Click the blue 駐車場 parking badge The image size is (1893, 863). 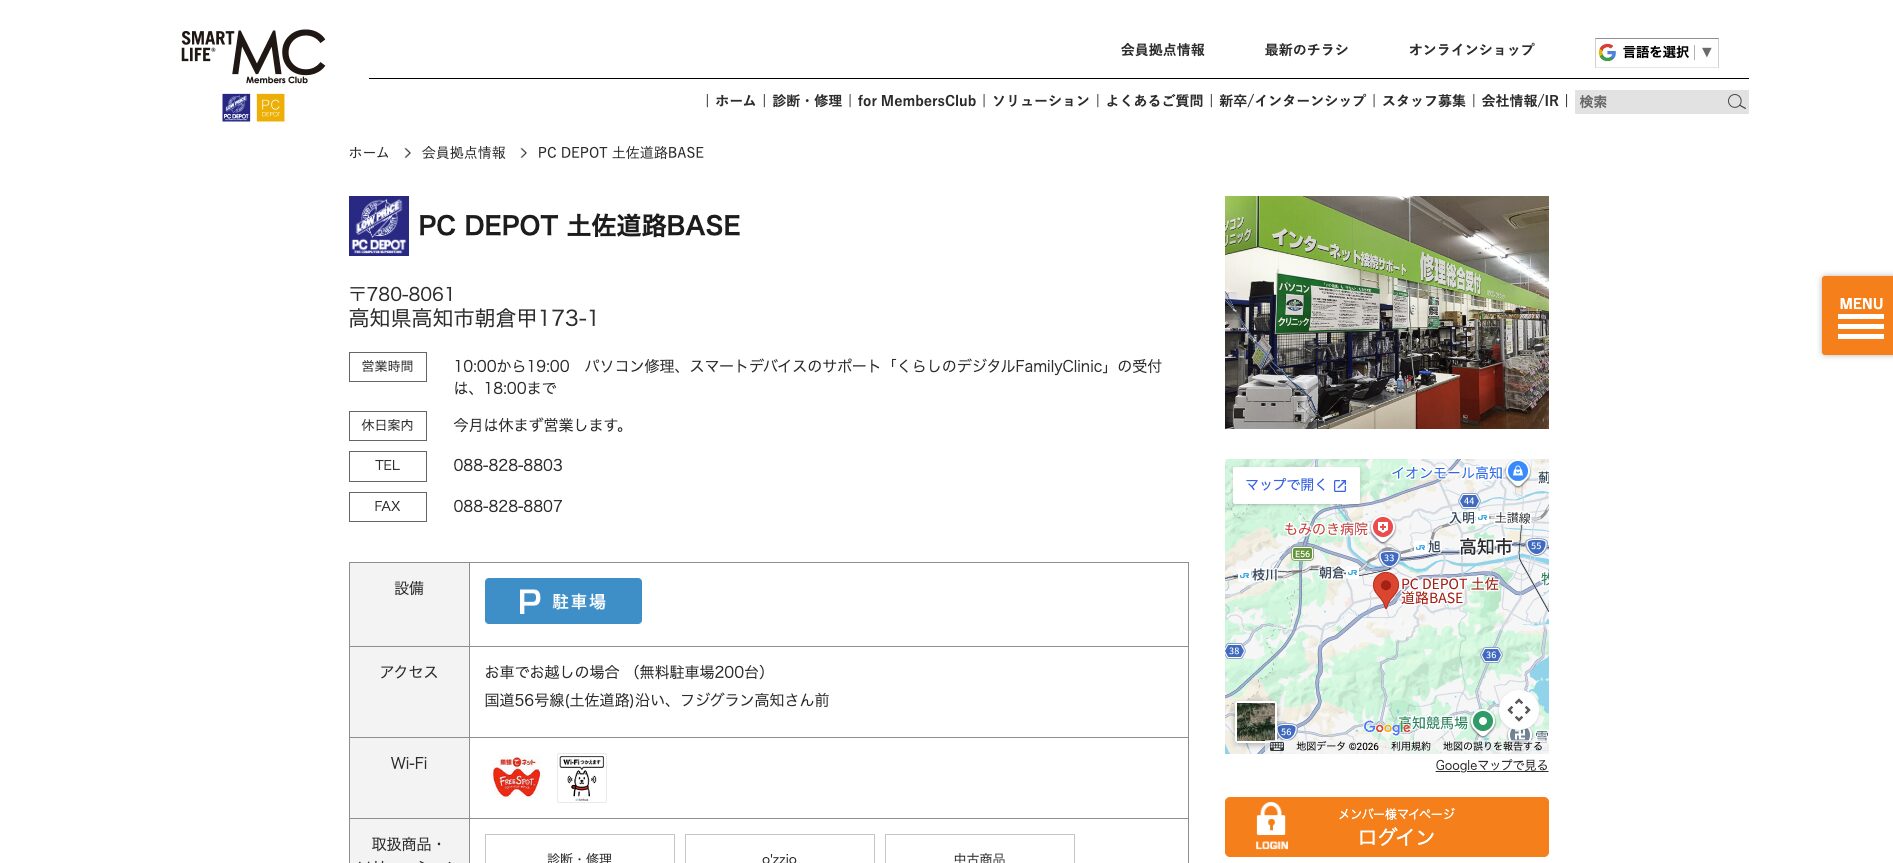point(563,601)
